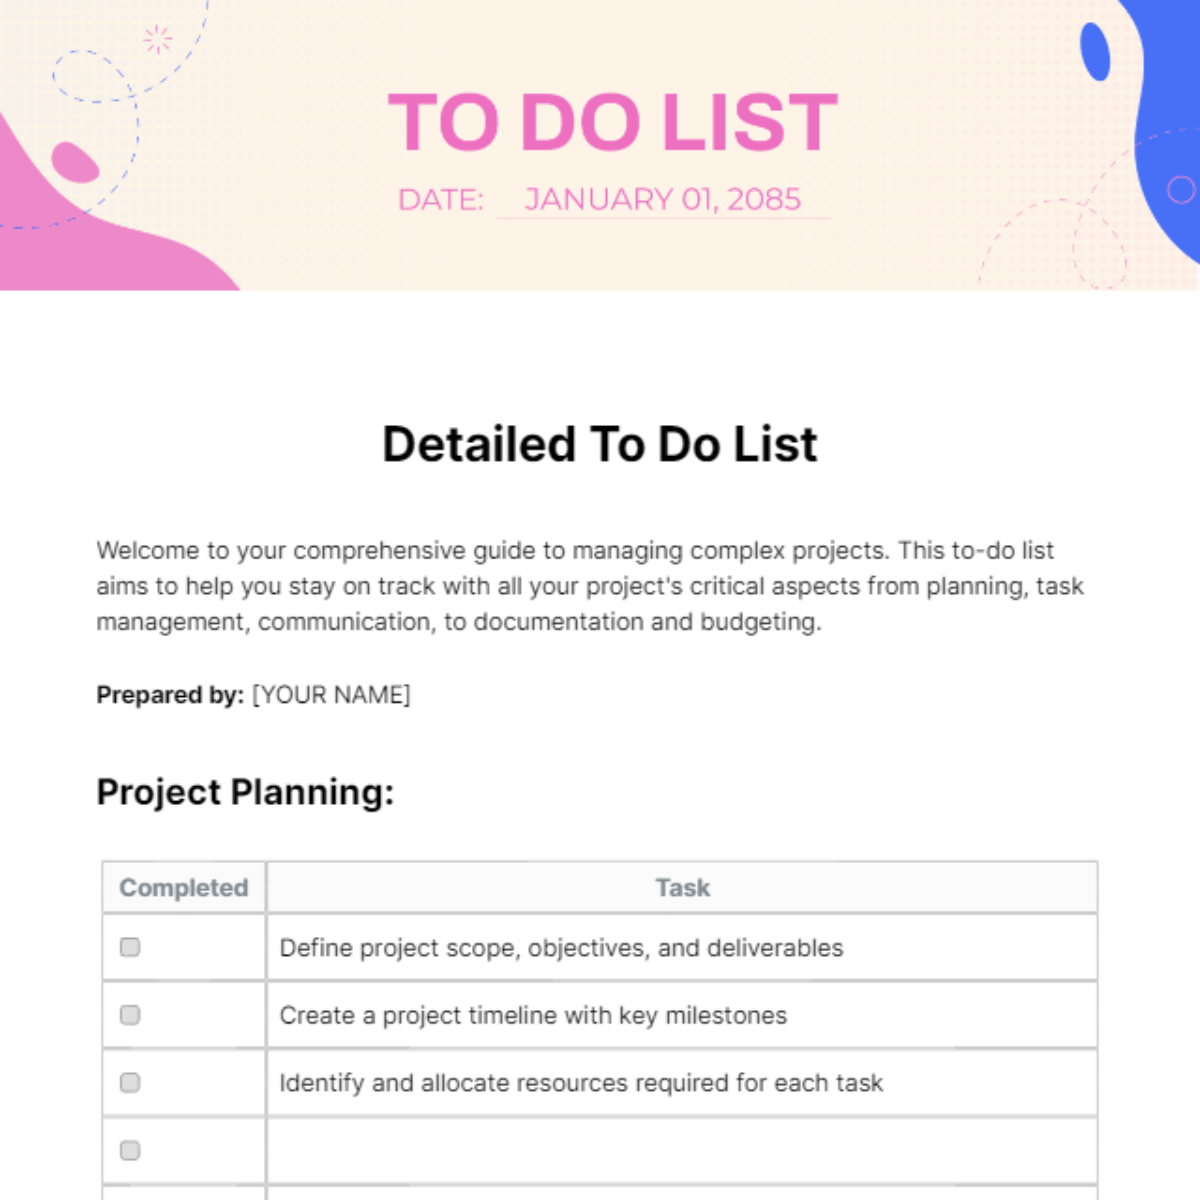The image size is (1200, 1200).
Task: Click the Completed column header
Action: coord(184,888)
